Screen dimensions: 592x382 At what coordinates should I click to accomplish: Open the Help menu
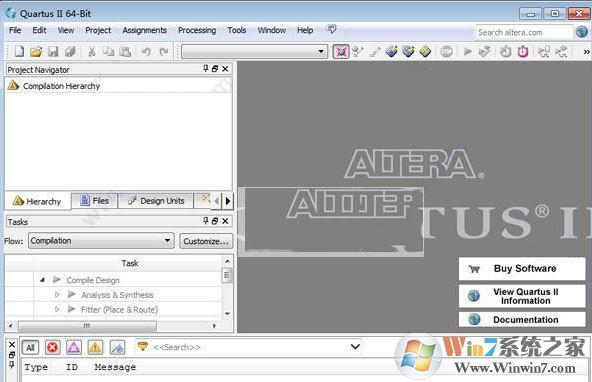[x=305, y=30]
